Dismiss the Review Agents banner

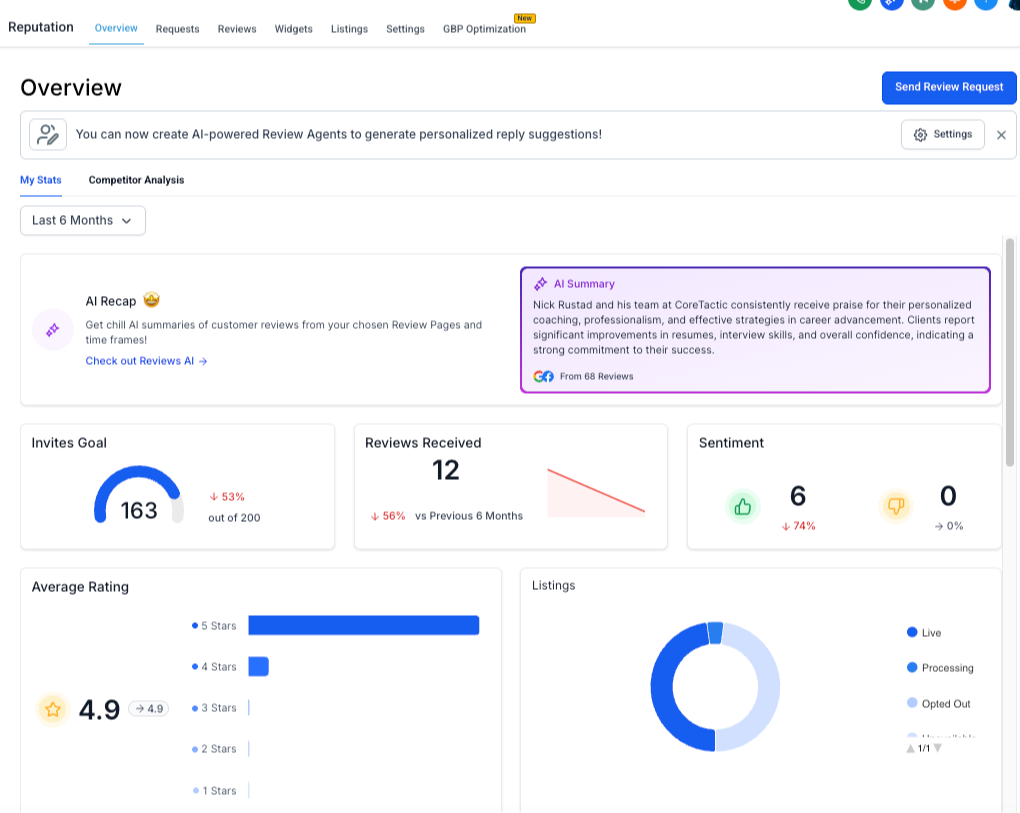[x=1001, y=135]
